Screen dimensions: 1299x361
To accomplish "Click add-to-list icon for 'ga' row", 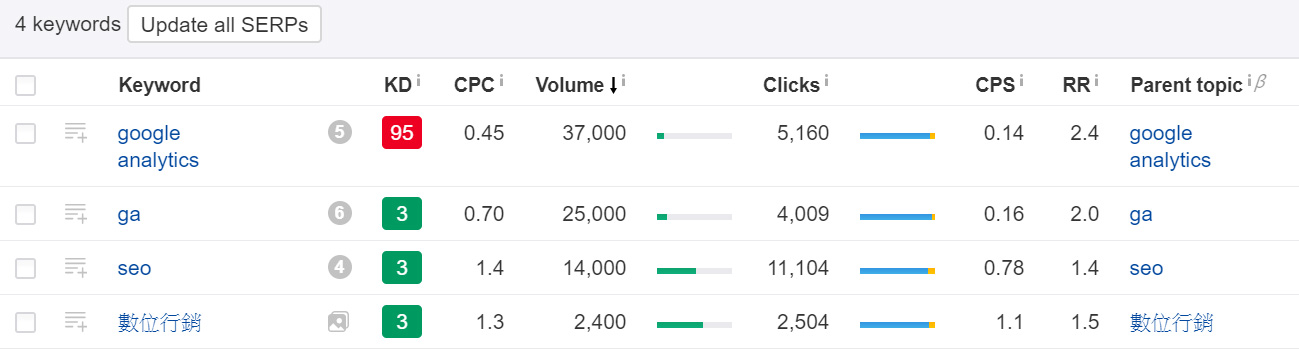I will coord(76,213).
